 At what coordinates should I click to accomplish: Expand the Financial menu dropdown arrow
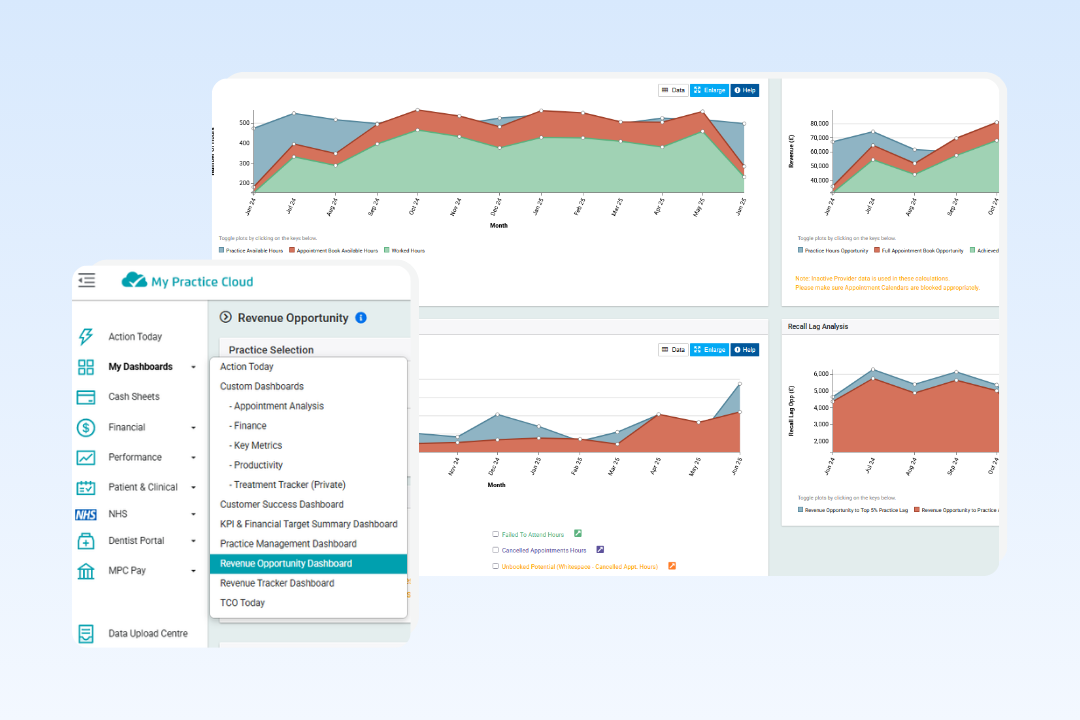tap(193, 428)
